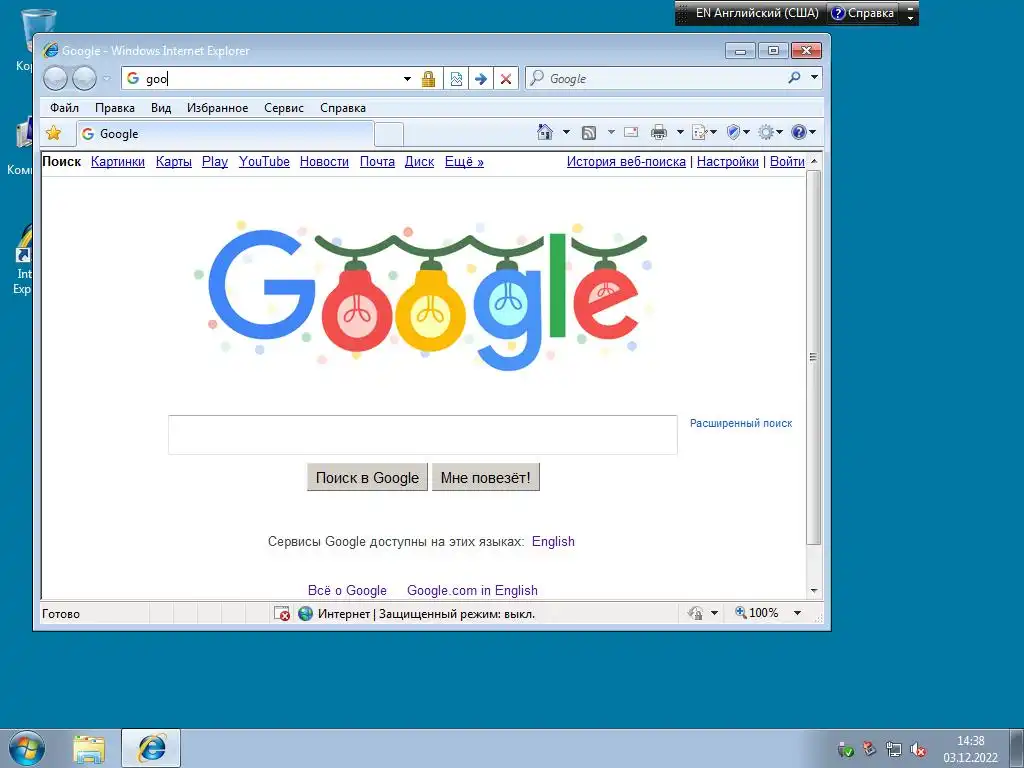The height and width of the screenshot is (768, 1024).
Task: Click the scroll down arrow of the page
Action: (x=814, y=590)
